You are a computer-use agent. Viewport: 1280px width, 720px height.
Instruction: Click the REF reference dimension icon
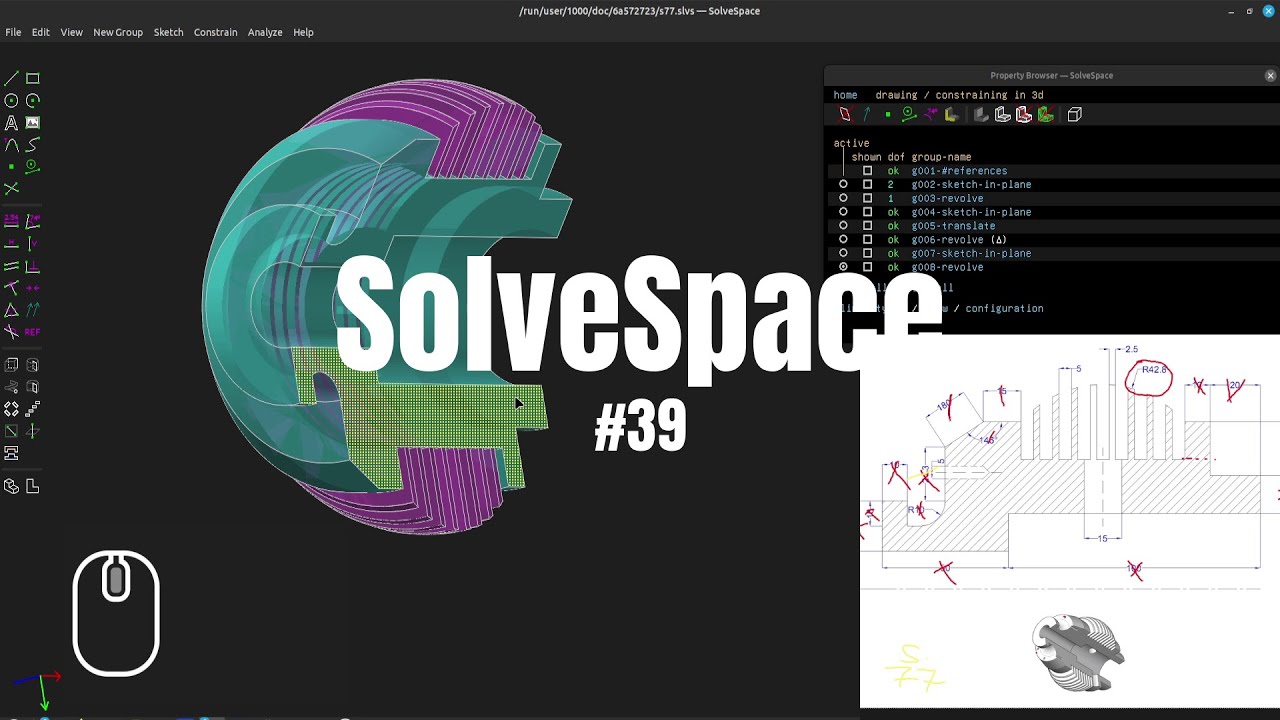(x=33, y=331)
